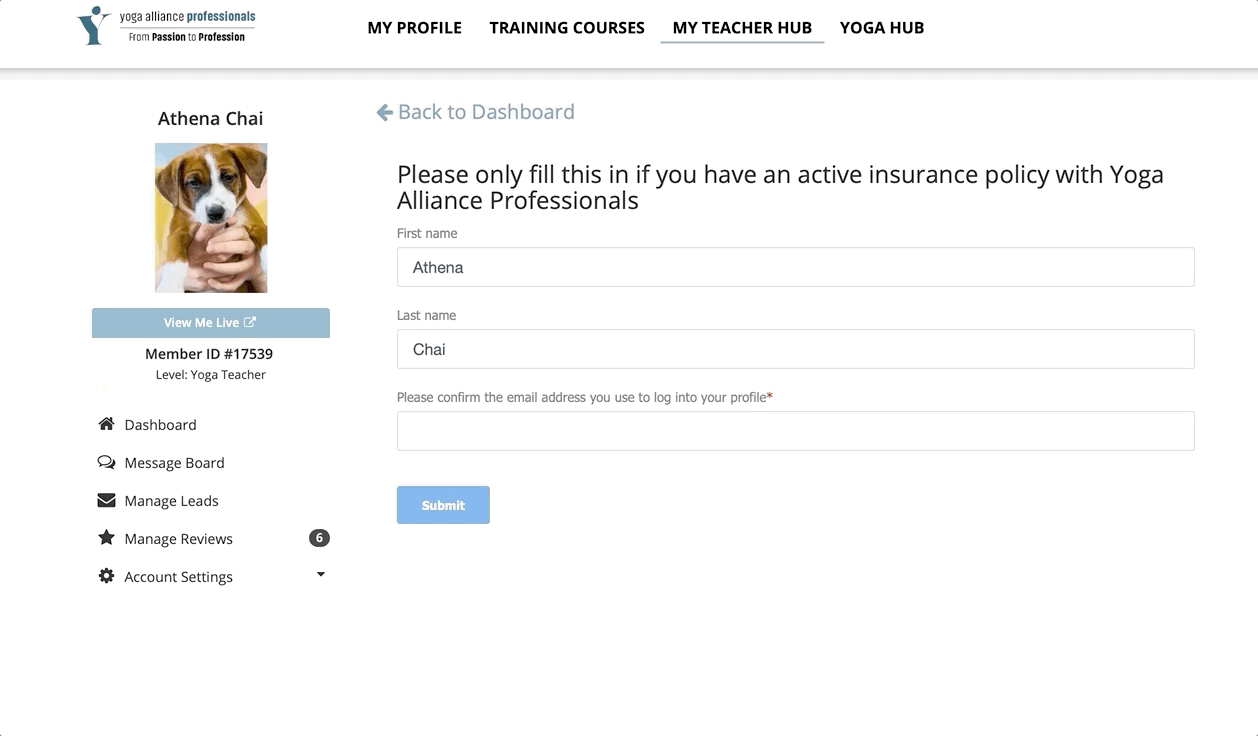Go to YOGA HUB in navigation
The width and height of the screenshot is (1258, 736).
pyautogui.click(x=882, y=28)
